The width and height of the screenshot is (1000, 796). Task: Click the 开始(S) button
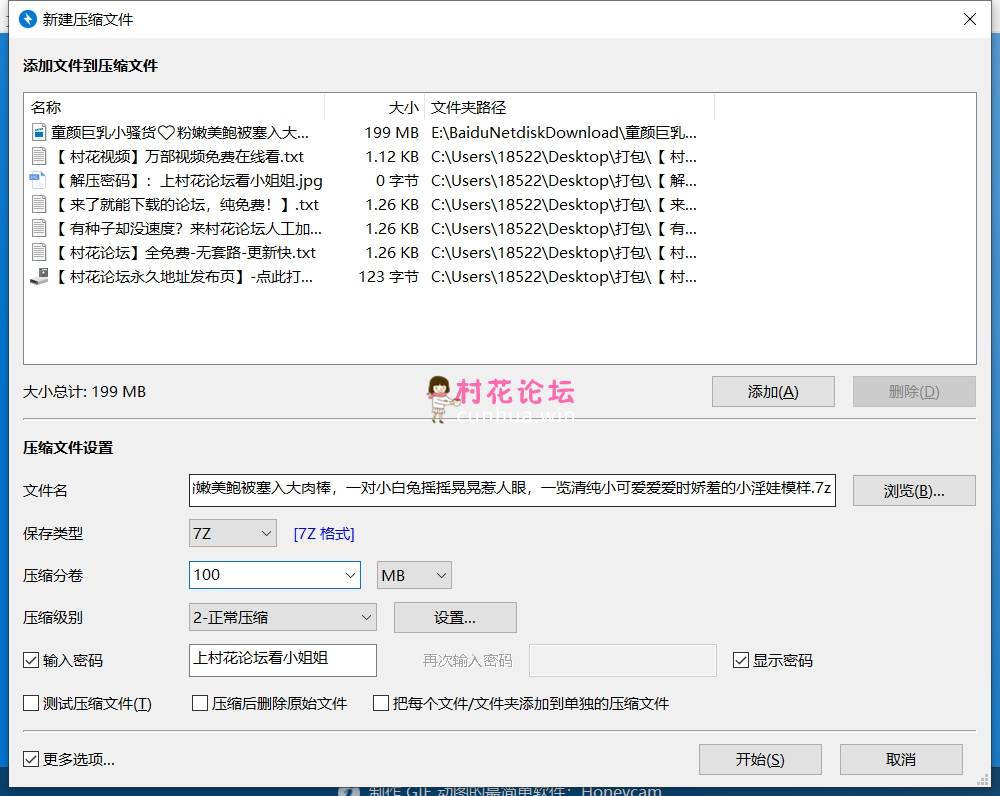[760, 759]
